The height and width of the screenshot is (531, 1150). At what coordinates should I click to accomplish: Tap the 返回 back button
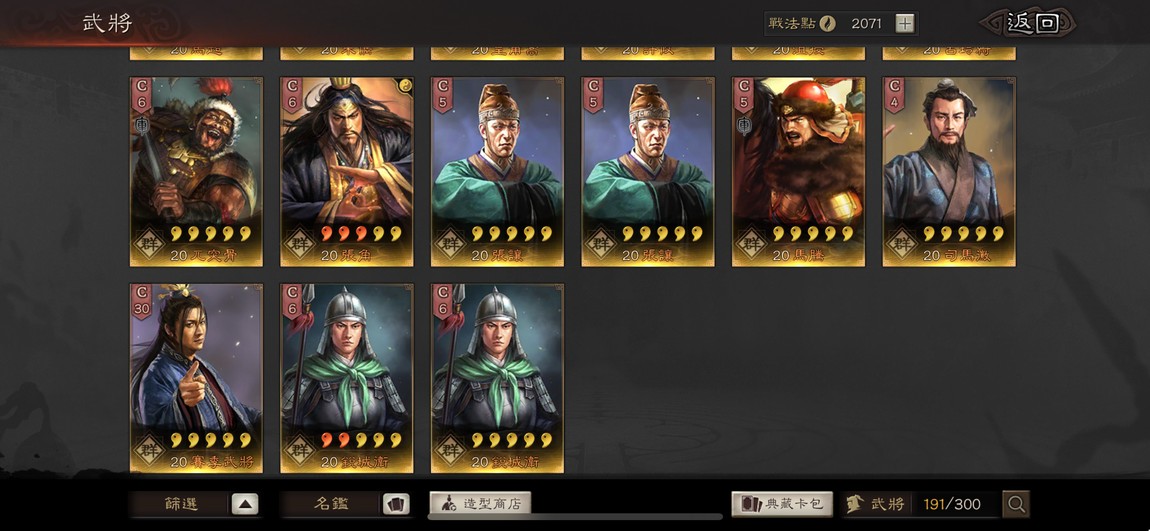(1033, 23)
